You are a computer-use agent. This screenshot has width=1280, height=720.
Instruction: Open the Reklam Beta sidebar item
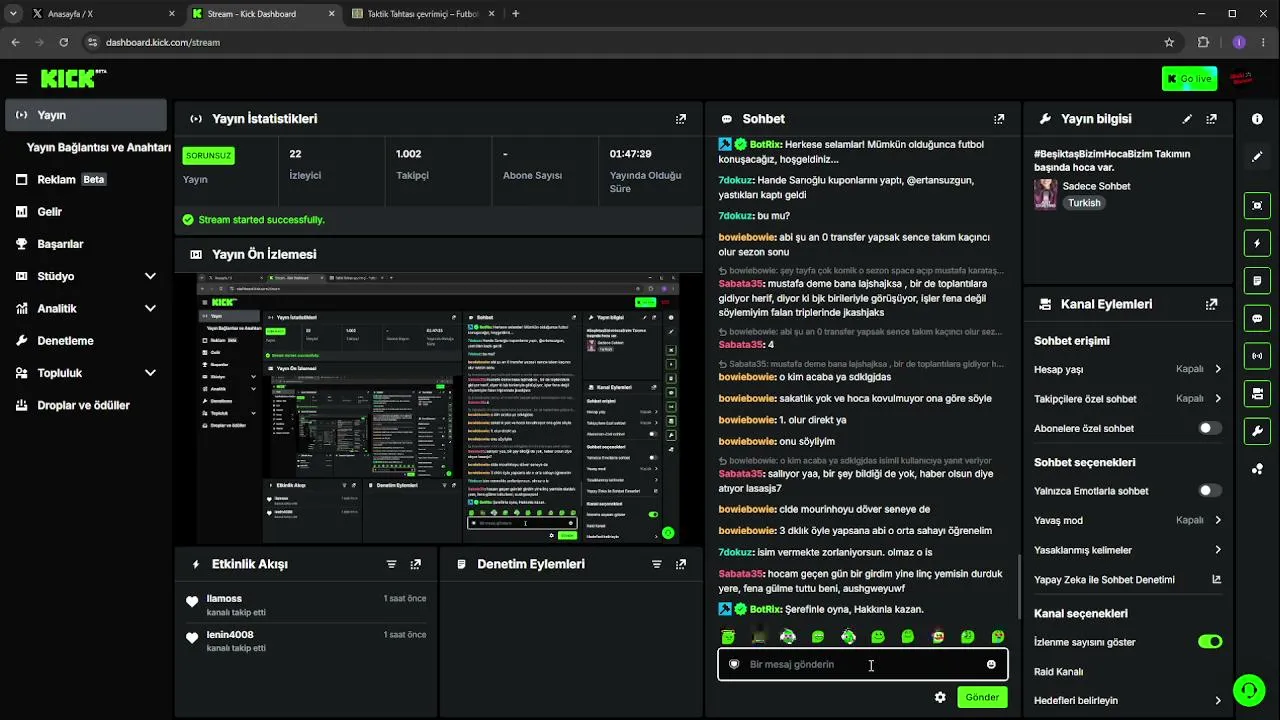coord(85,180)
